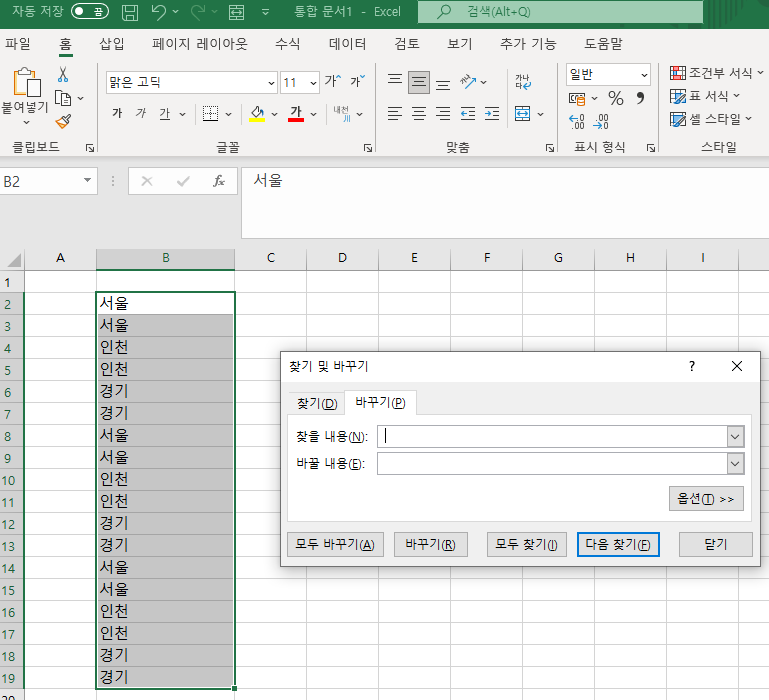Click the 모두 바꾸기(A) button
Screen dimensions: 769x700
tap(335, 544)
